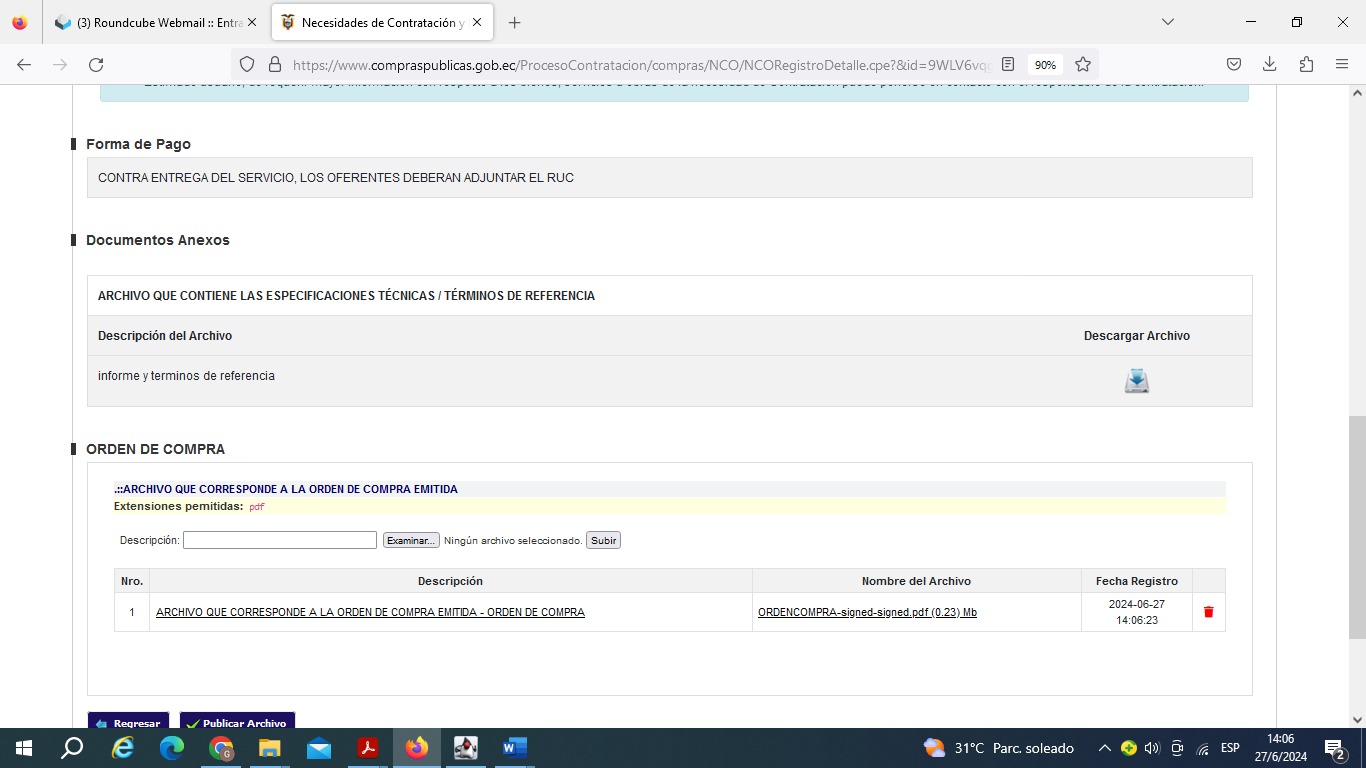Open Firefox application hamburger menu
This screenshot has height=768, width=1366.
point(1342,64)
